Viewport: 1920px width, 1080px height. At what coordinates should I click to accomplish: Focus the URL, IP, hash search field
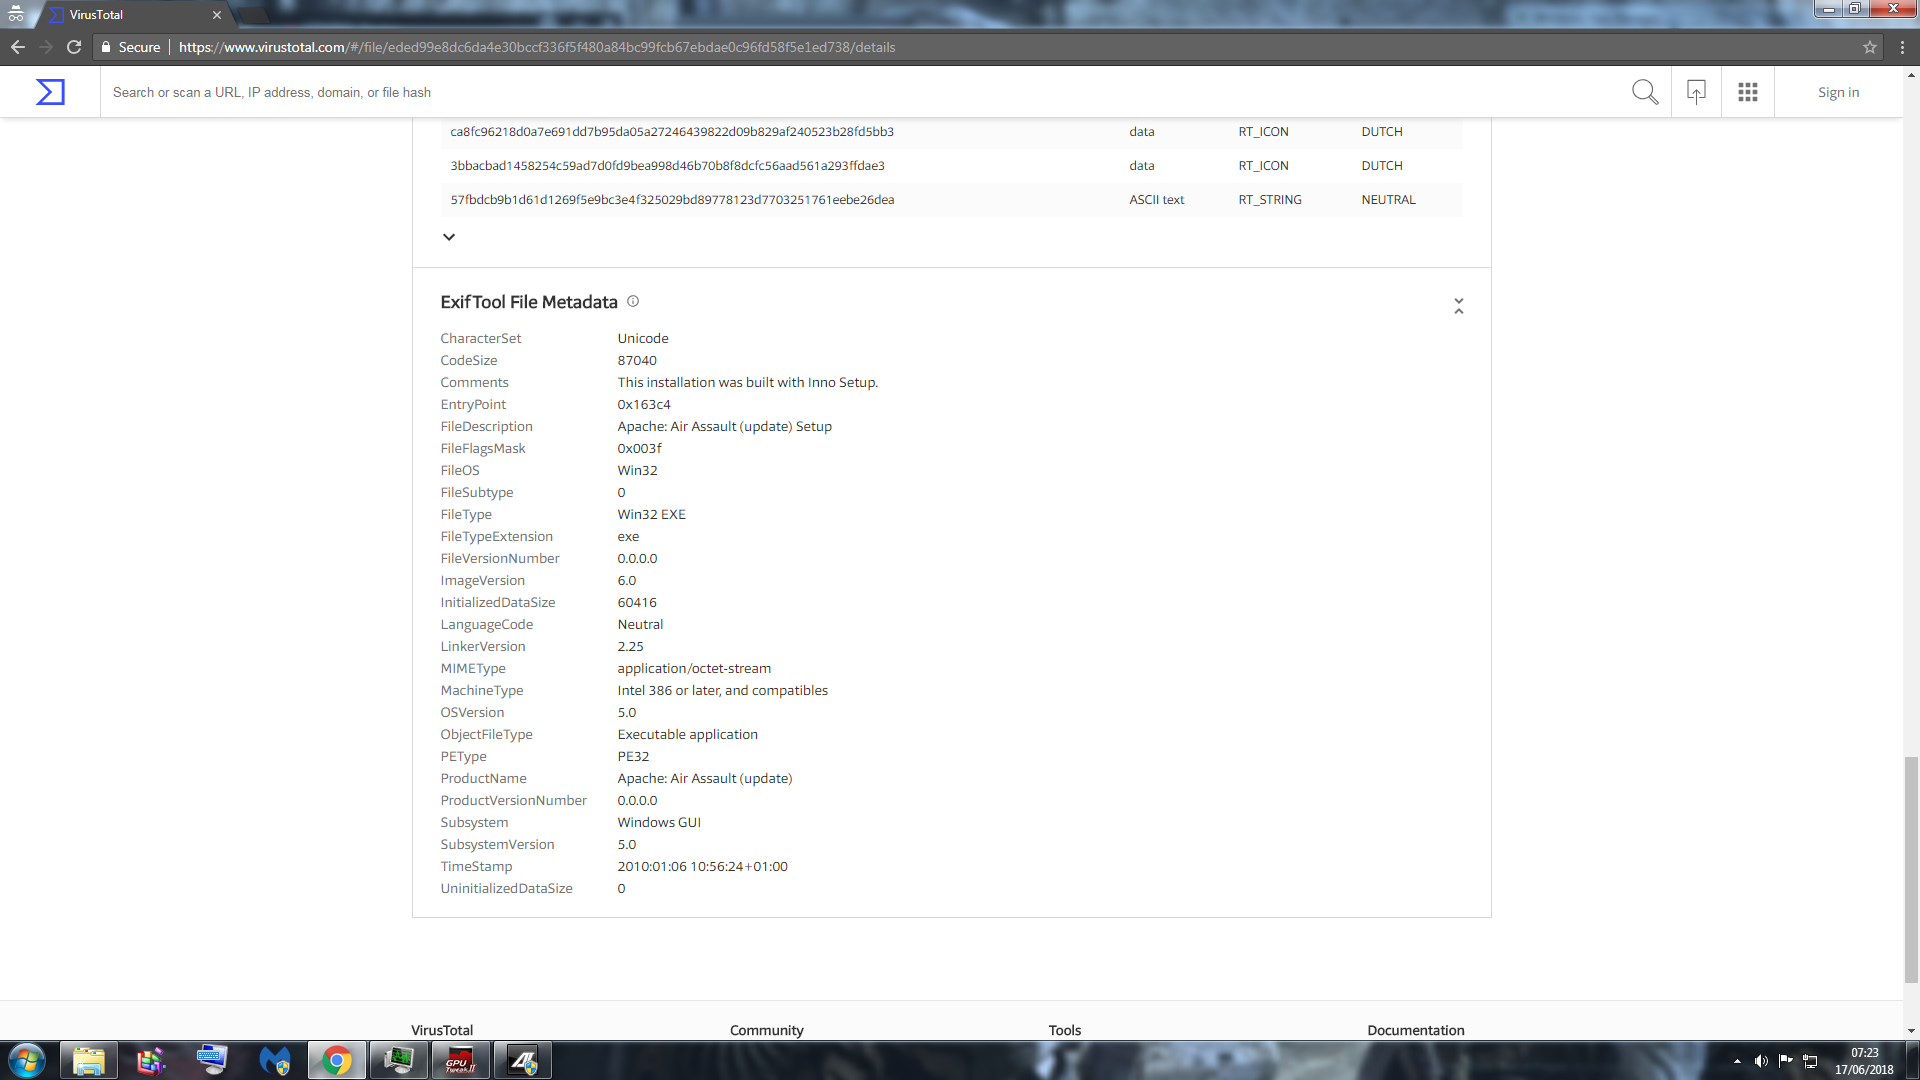pos(860,92)
